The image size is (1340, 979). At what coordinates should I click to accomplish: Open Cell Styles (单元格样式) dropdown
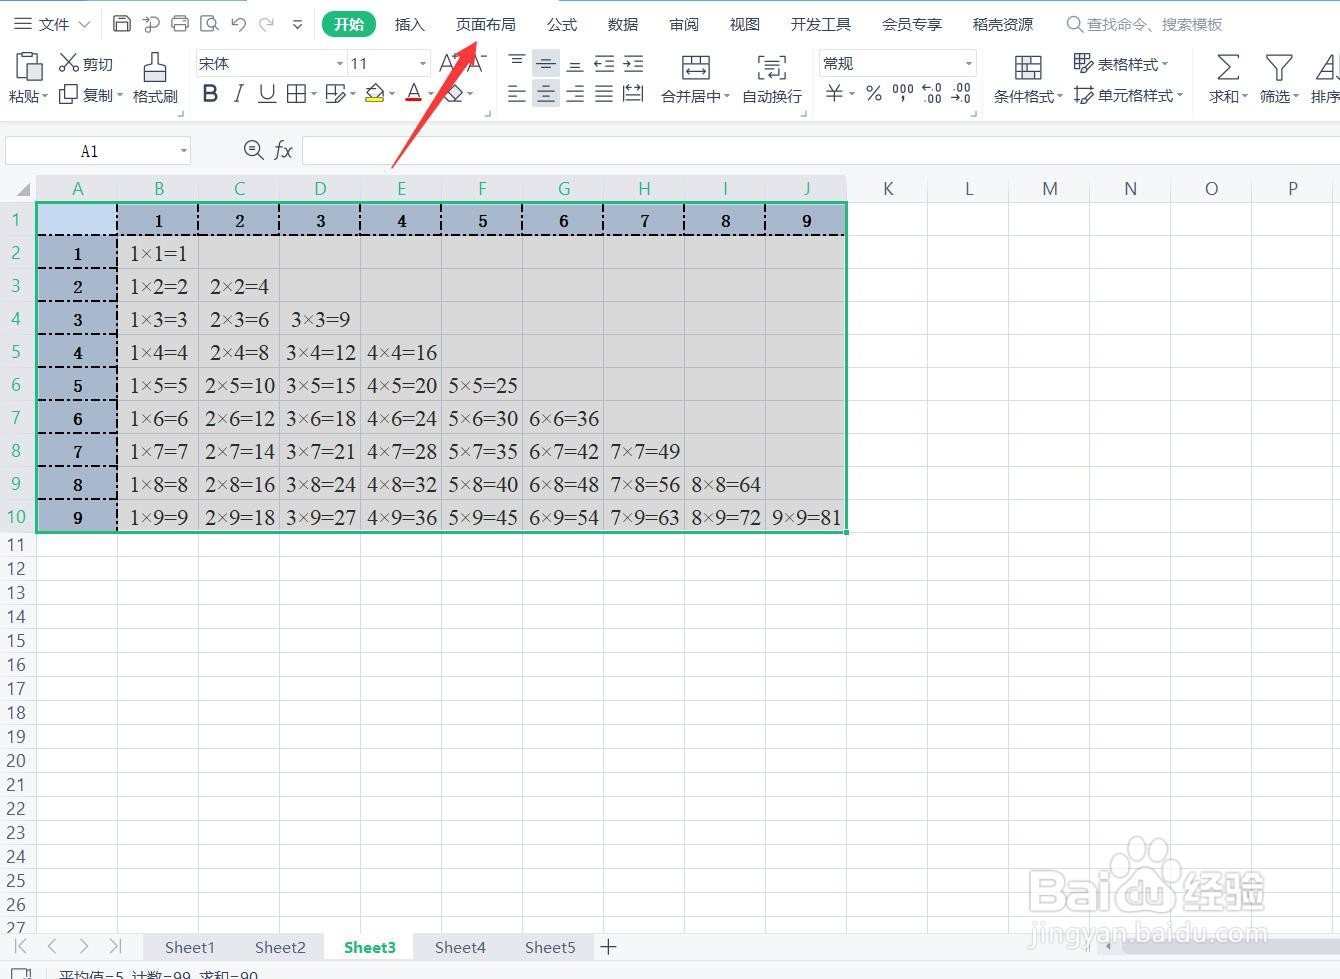(x=1128, y=95)
